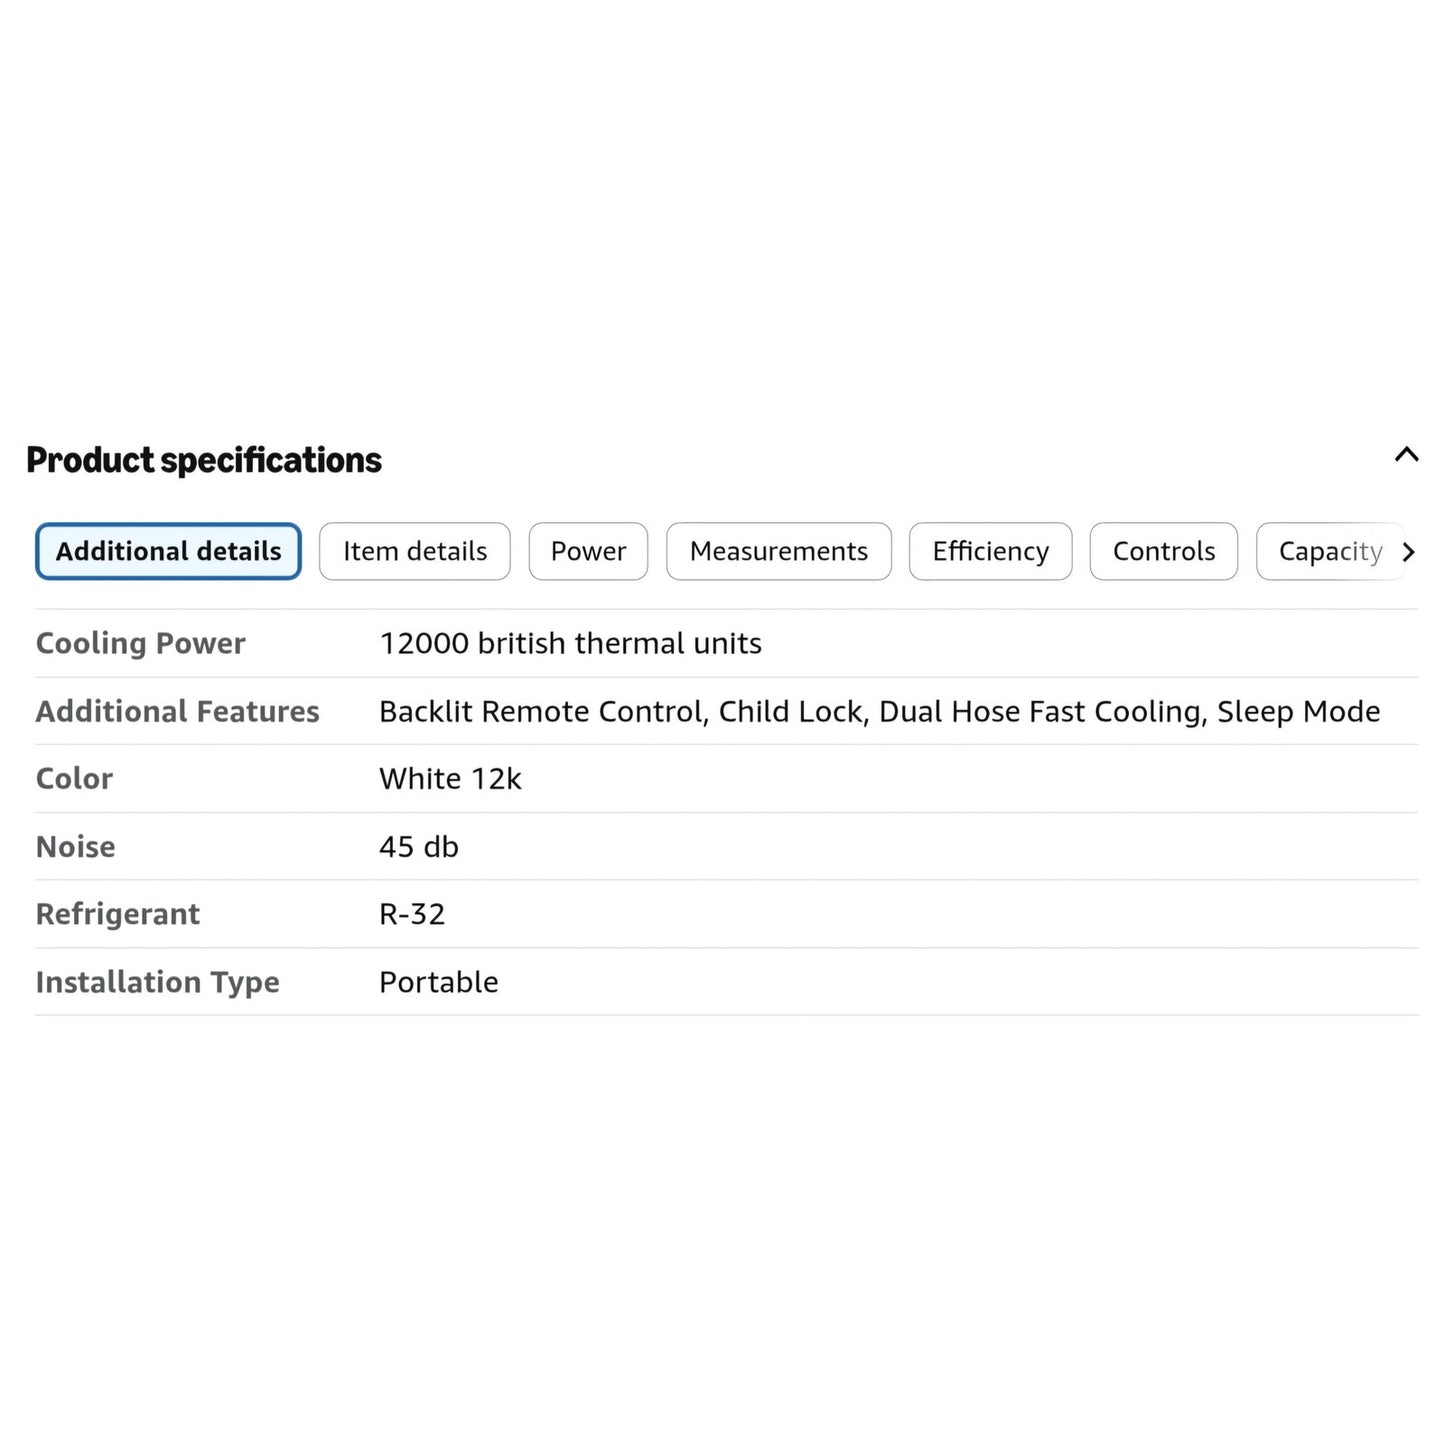Click the Refrigerant R-32 value
The image size is (1445, 1445).
pyautogui.click(x=412, y=914)
